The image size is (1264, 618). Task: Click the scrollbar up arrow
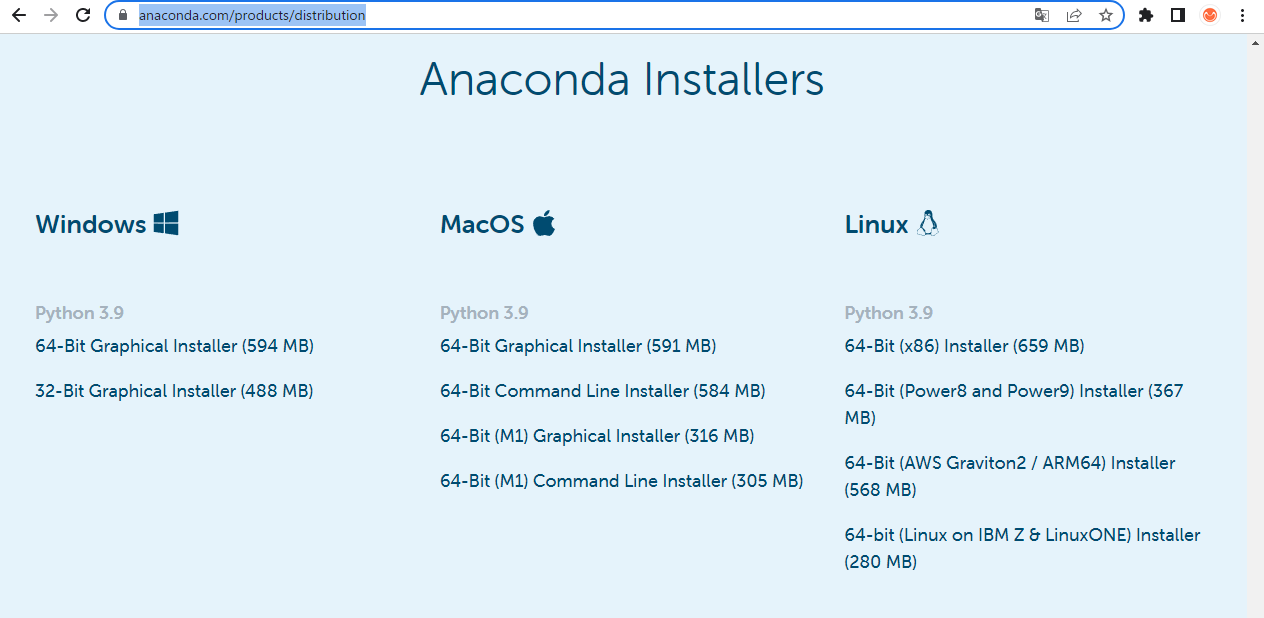point(1256,43)
